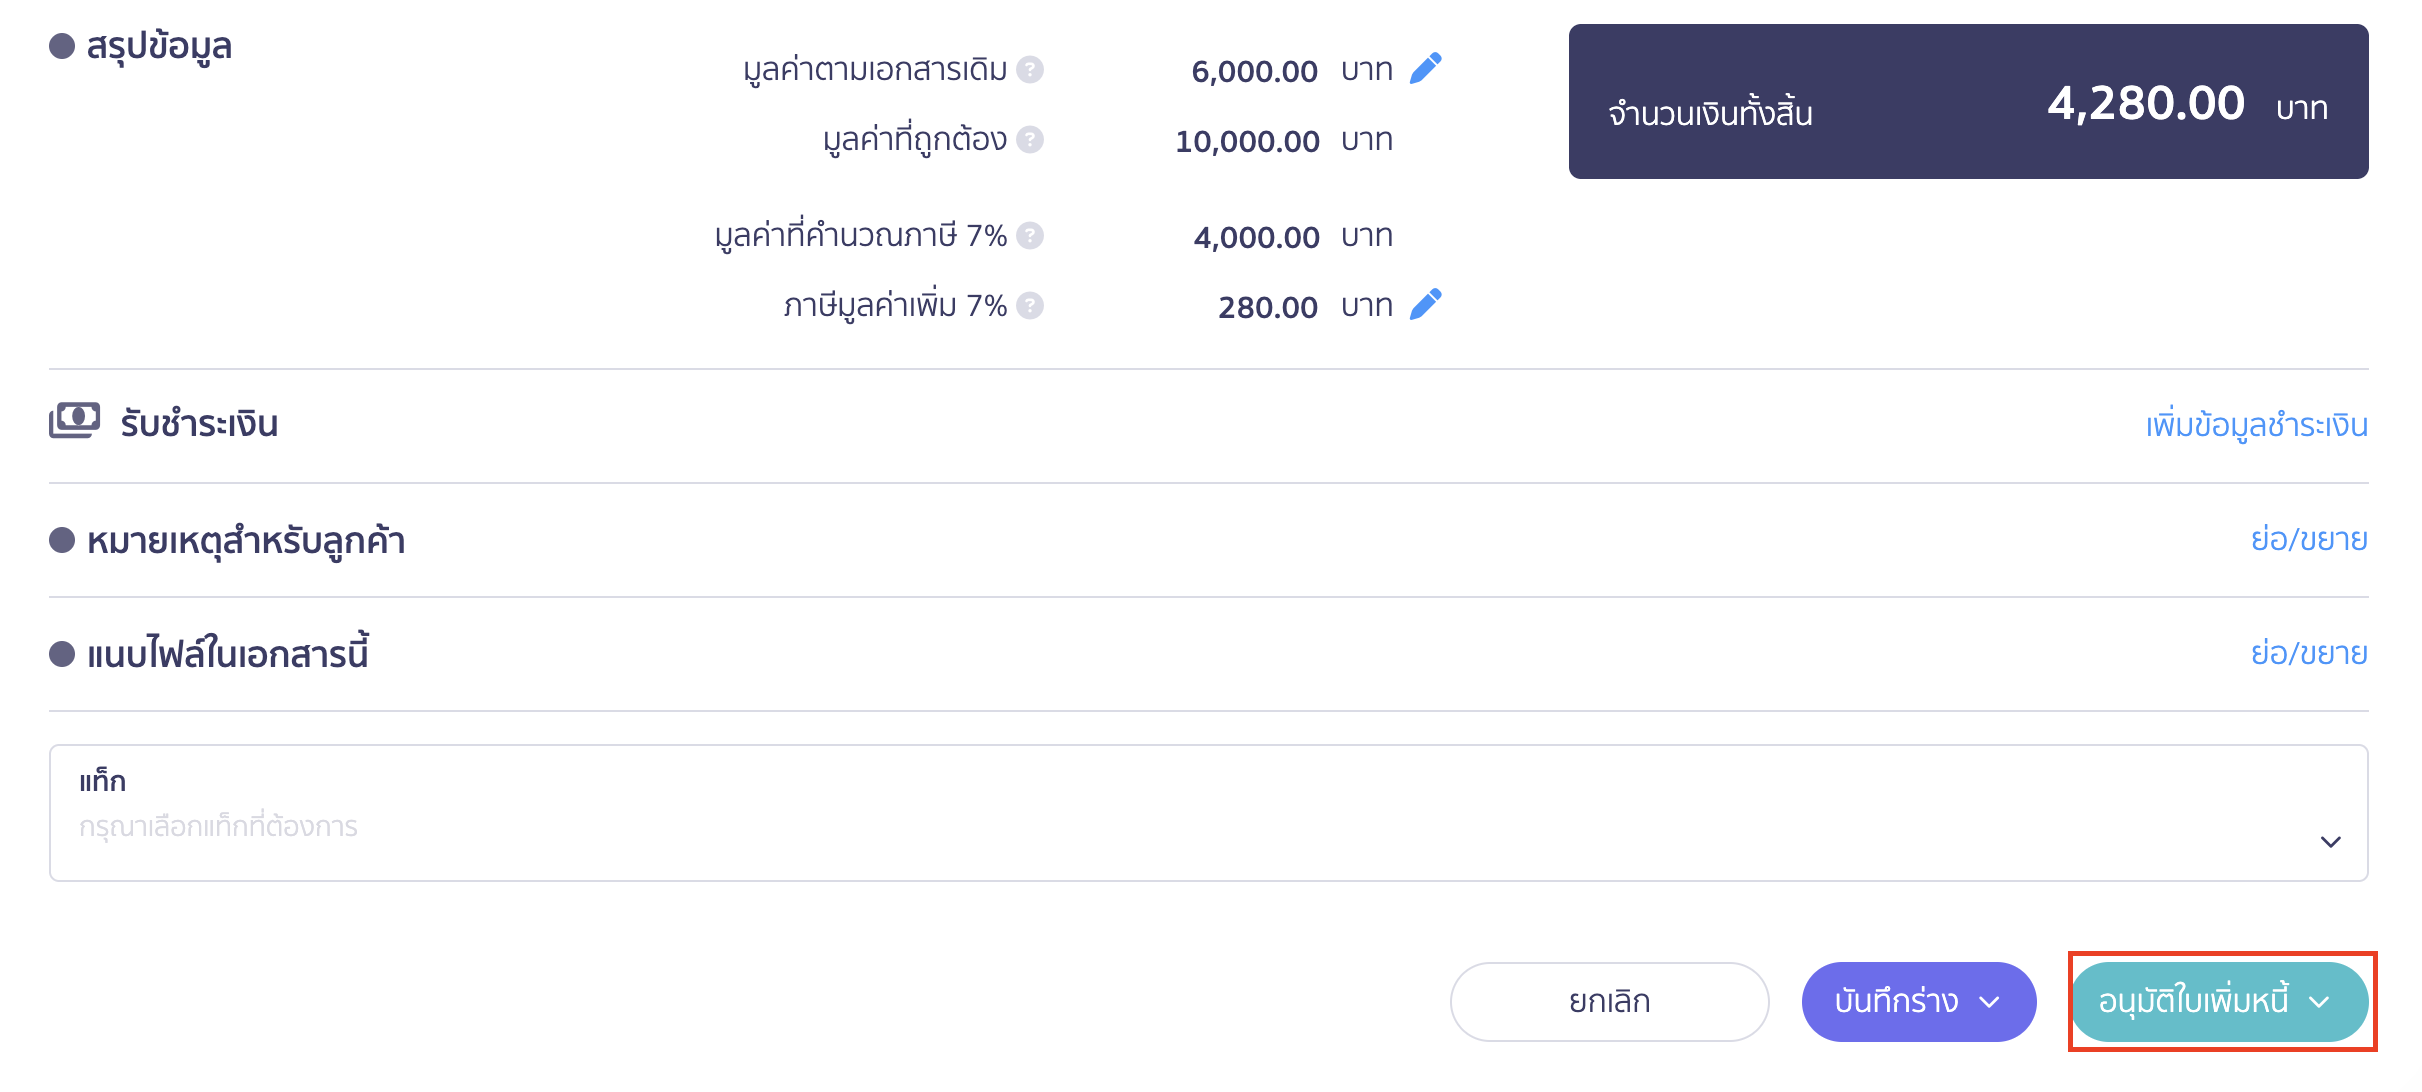Expand the หมายเหตุสำหรับลูกค้า section
The height and width of the screenshot is (1092, 2422).
coord(2309,540)
